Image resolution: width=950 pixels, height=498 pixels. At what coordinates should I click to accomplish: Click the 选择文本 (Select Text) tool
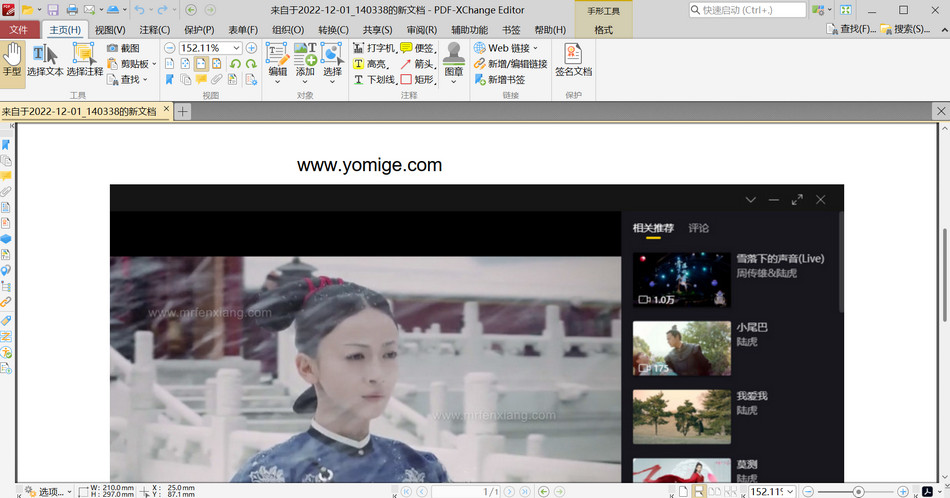coord(45,60)
